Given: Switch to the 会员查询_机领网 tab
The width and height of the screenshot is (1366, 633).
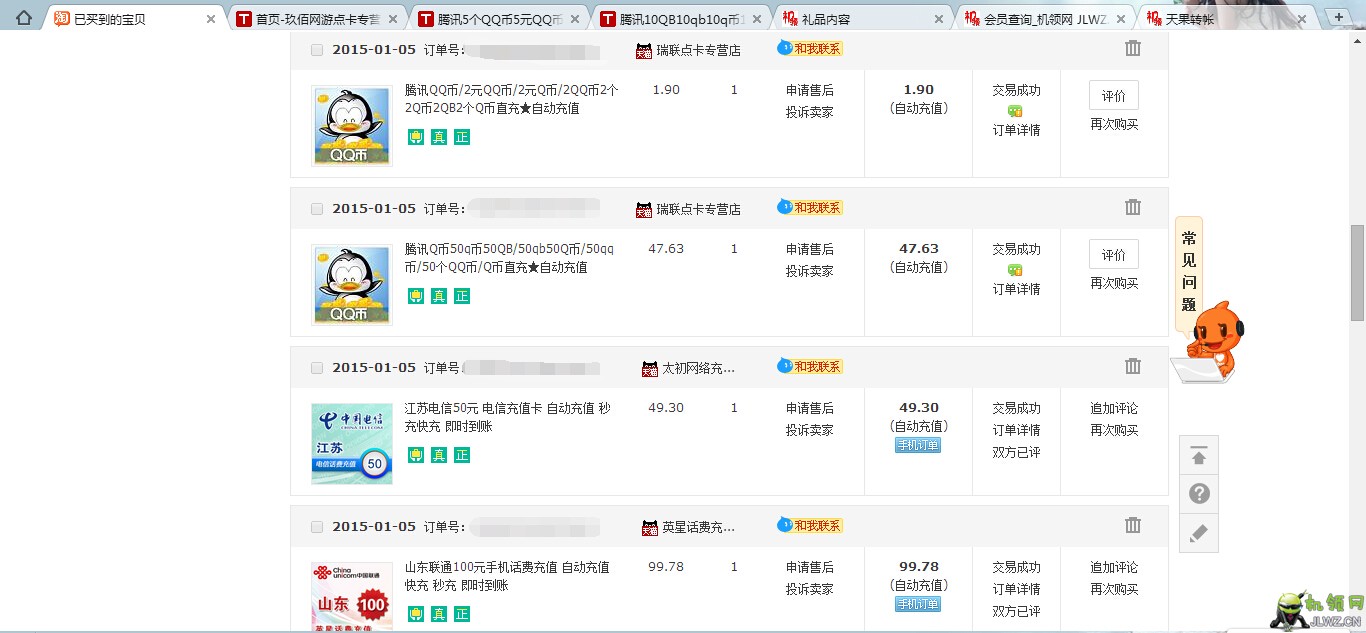Looking at the screenshot, I should click(x=1044, y=19).
